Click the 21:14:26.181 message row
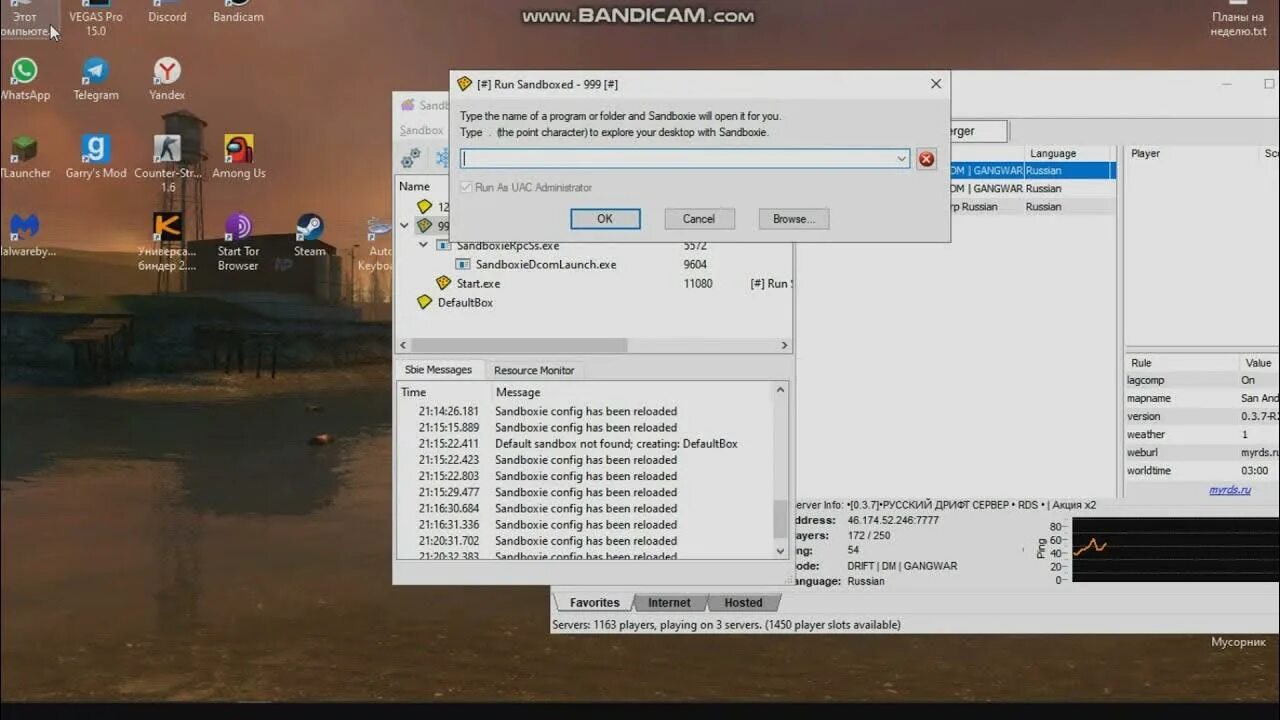The image size is (1280, 720). (586, 411)
